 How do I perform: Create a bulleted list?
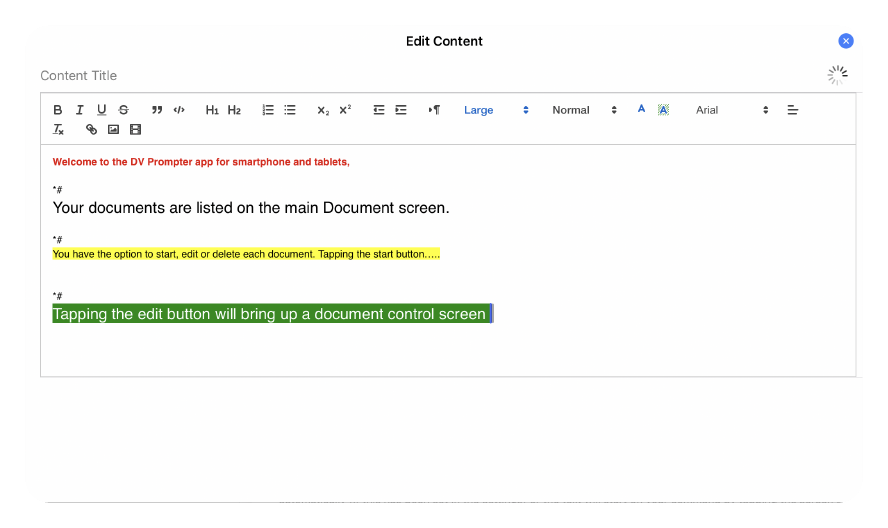point(290,110)
